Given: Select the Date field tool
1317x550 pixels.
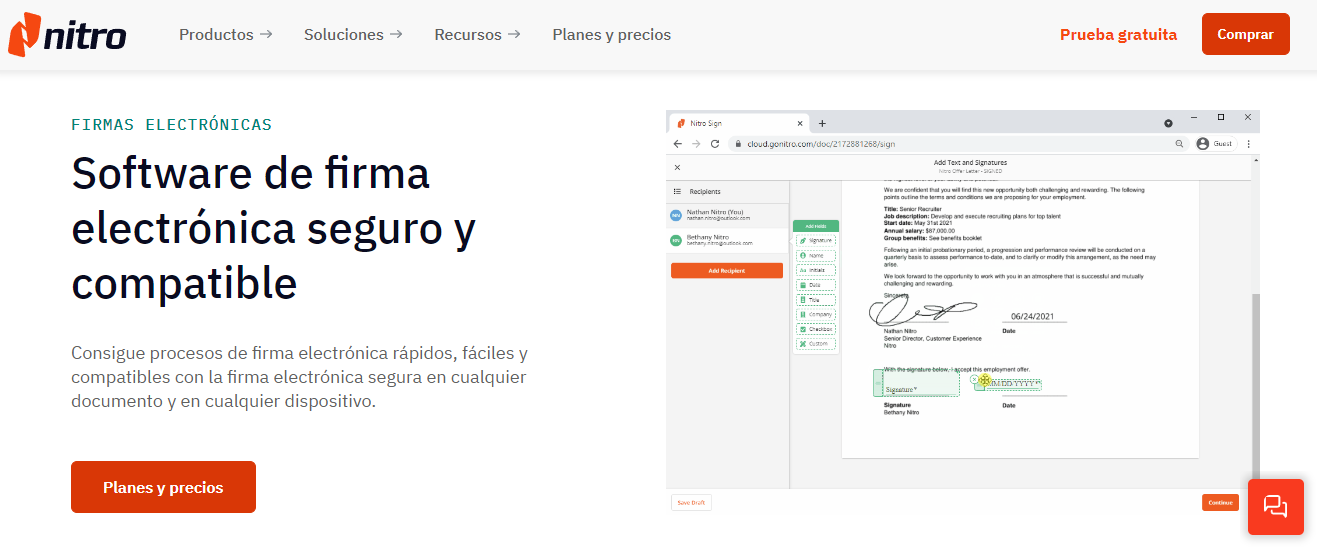Looking at the screenshot, I should tap(816, 285).
